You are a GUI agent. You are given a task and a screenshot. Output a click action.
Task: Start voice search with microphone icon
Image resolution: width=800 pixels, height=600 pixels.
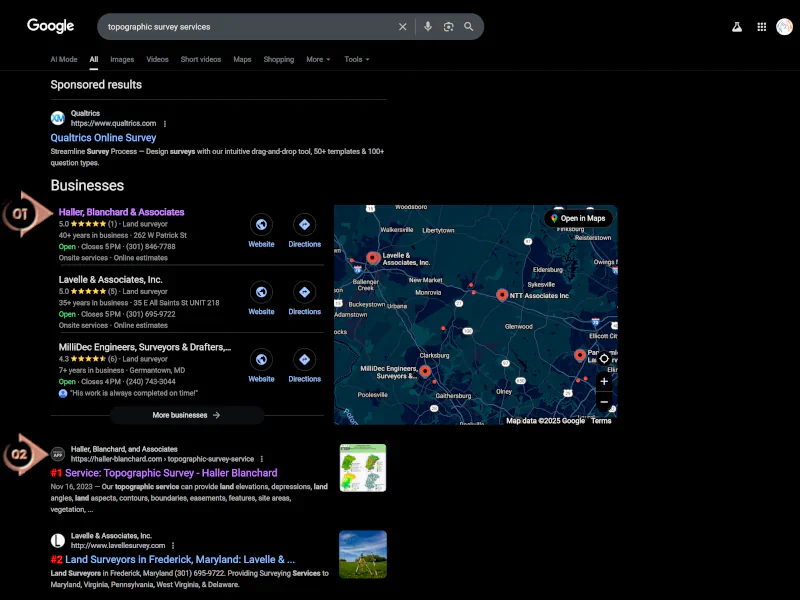pyautogui.click(x=428, y=27)
